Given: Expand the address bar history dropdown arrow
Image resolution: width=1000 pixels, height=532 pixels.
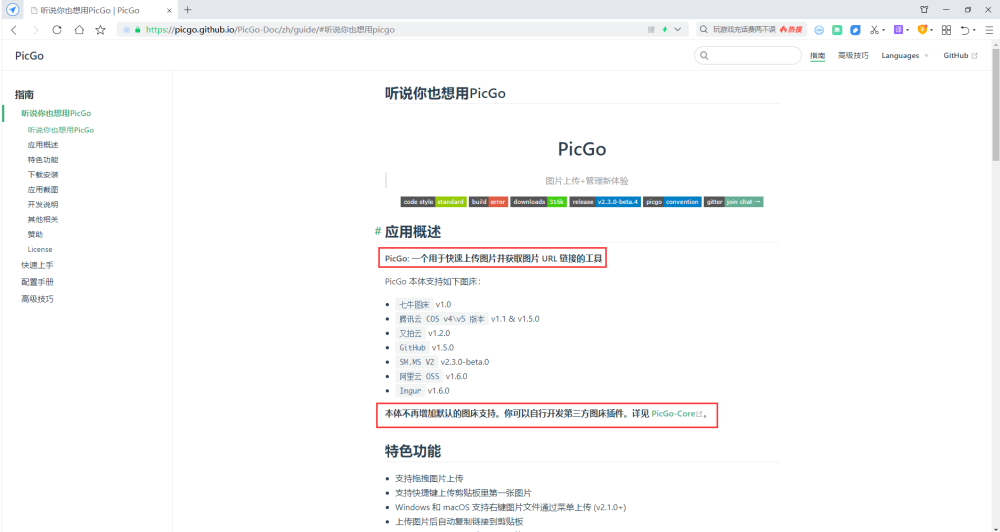Looking at the screenshot, I should [x=677, y=29].
